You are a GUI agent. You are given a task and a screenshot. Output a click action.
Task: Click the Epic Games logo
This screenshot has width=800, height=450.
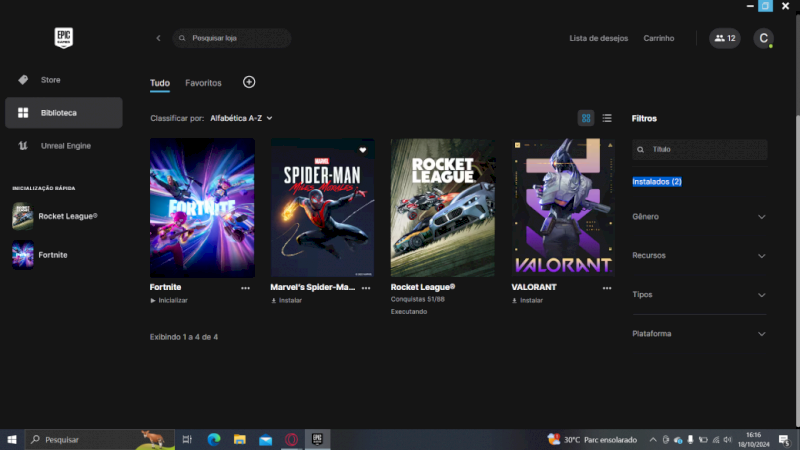[65, 38]
